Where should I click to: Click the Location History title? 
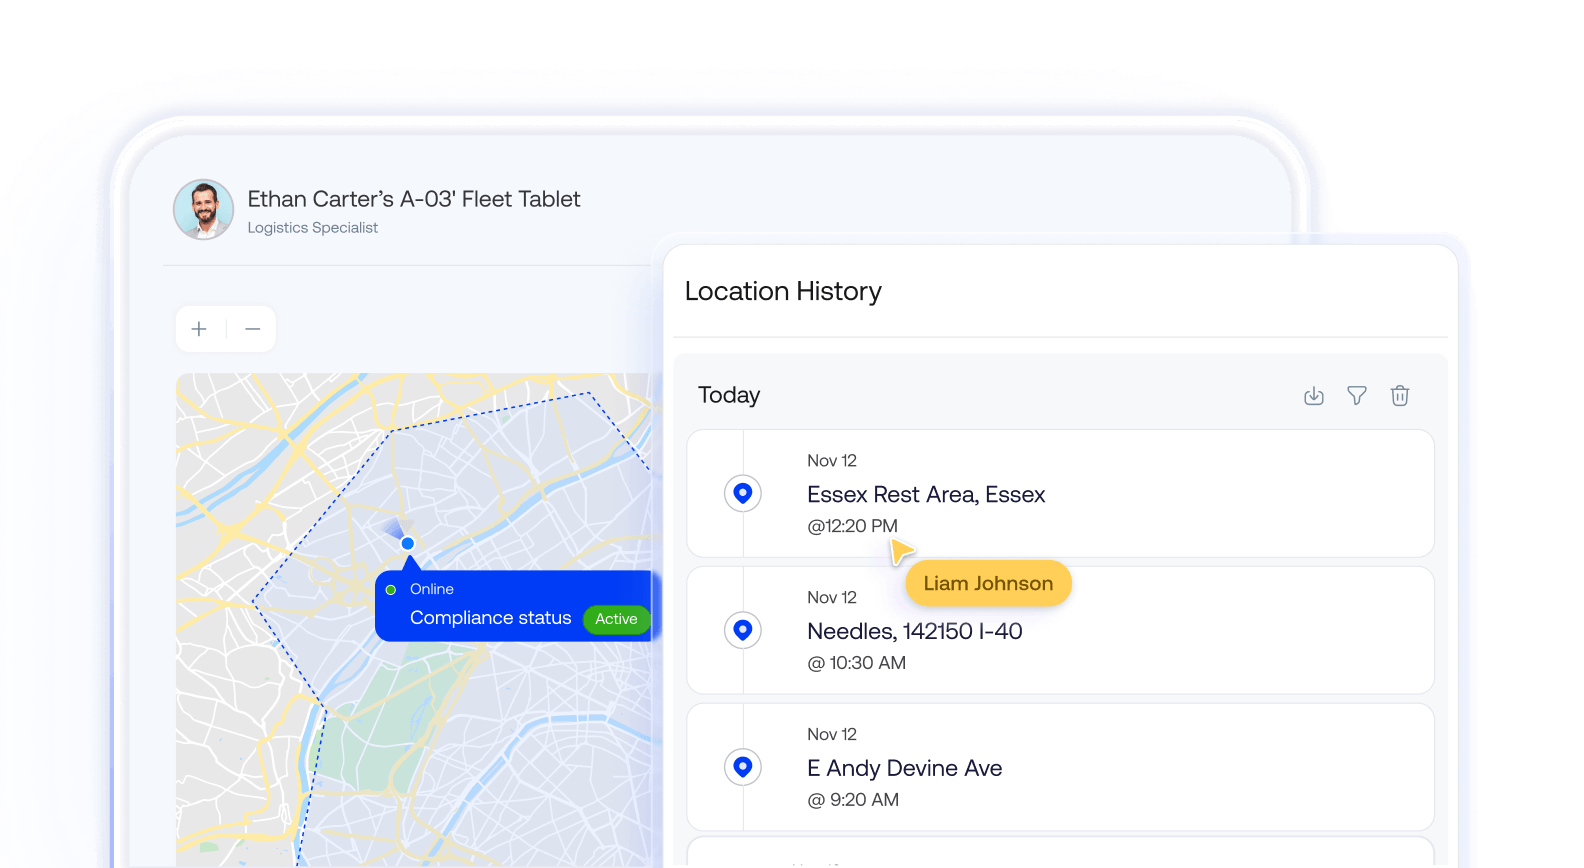[x=783, y=291]
